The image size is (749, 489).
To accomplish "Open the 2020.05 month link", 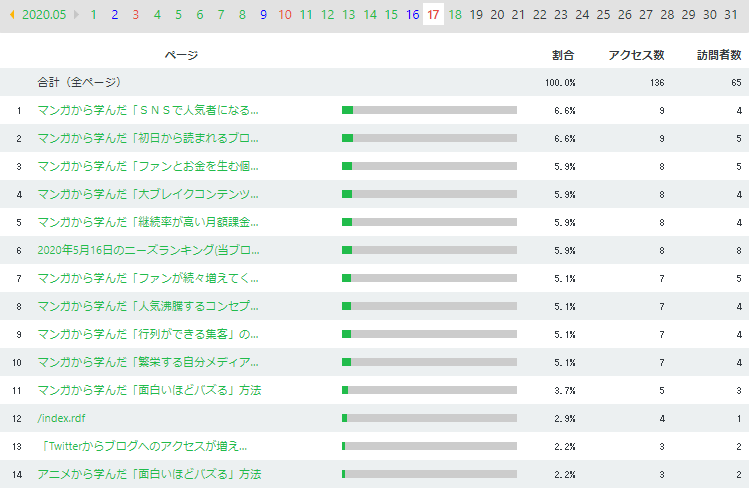I will (x=44, y=15).
